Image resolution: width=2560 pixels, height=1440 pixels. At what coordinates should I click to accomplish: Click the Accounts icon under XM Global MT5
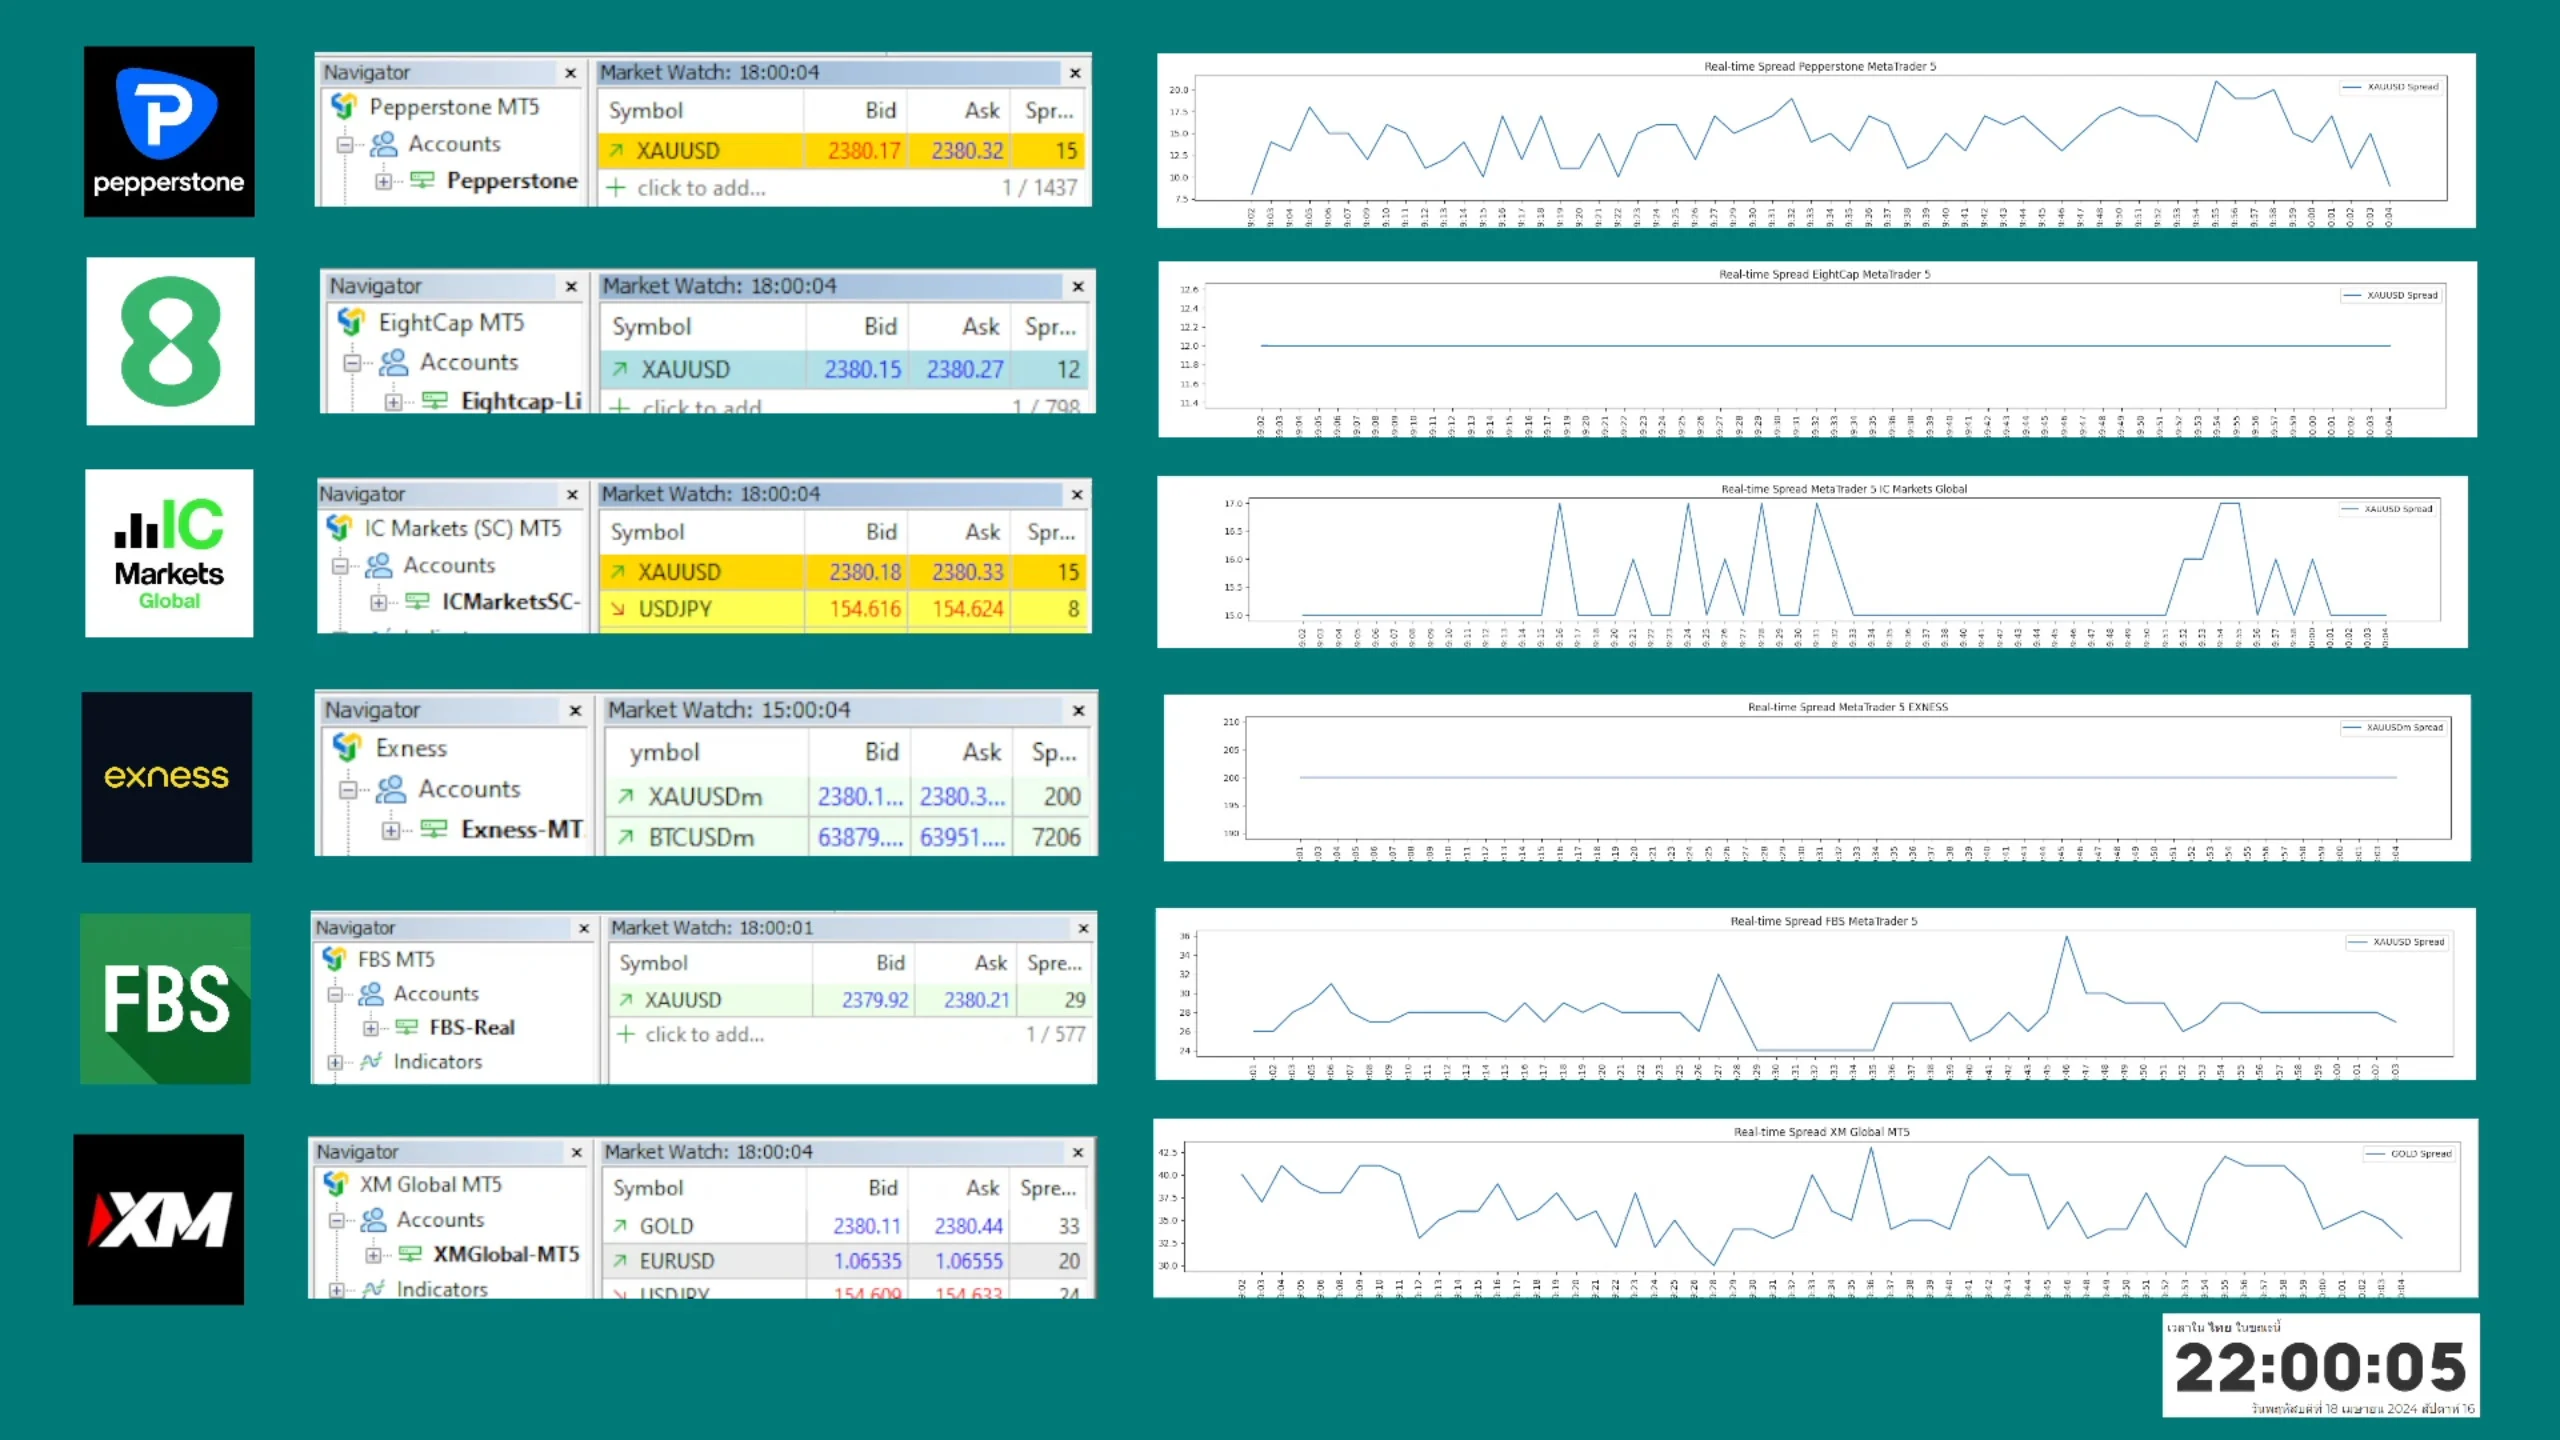[x=373, y=1220]
